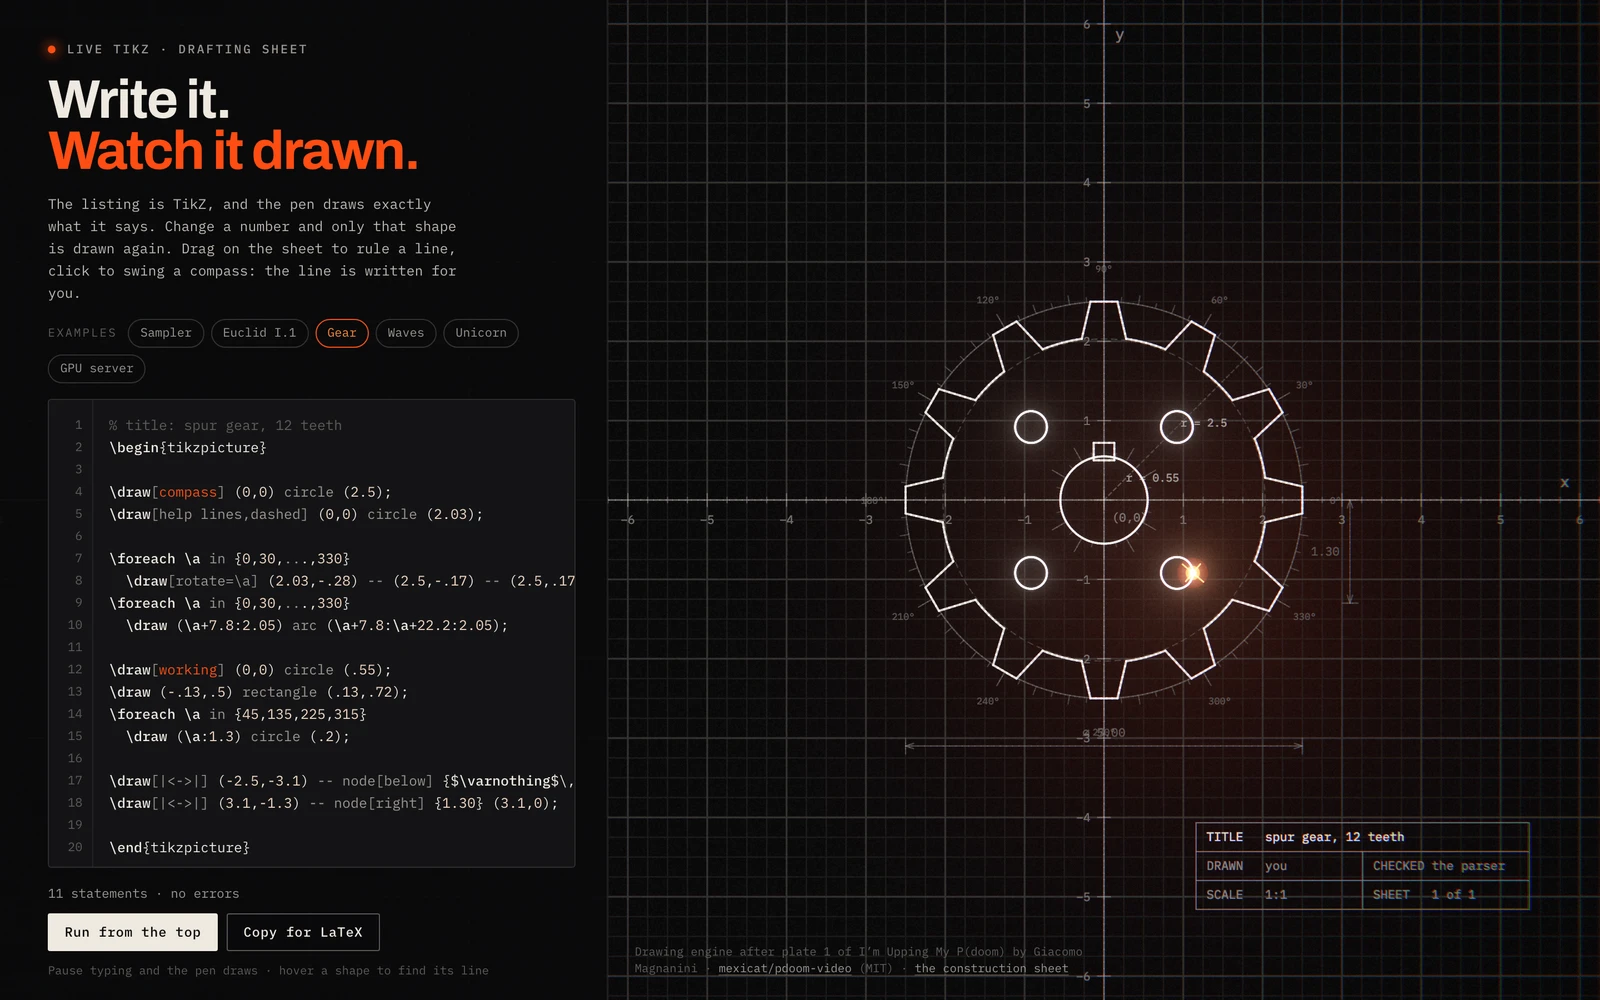Click the r = 2.5 radius label

tap(1203, 423)
